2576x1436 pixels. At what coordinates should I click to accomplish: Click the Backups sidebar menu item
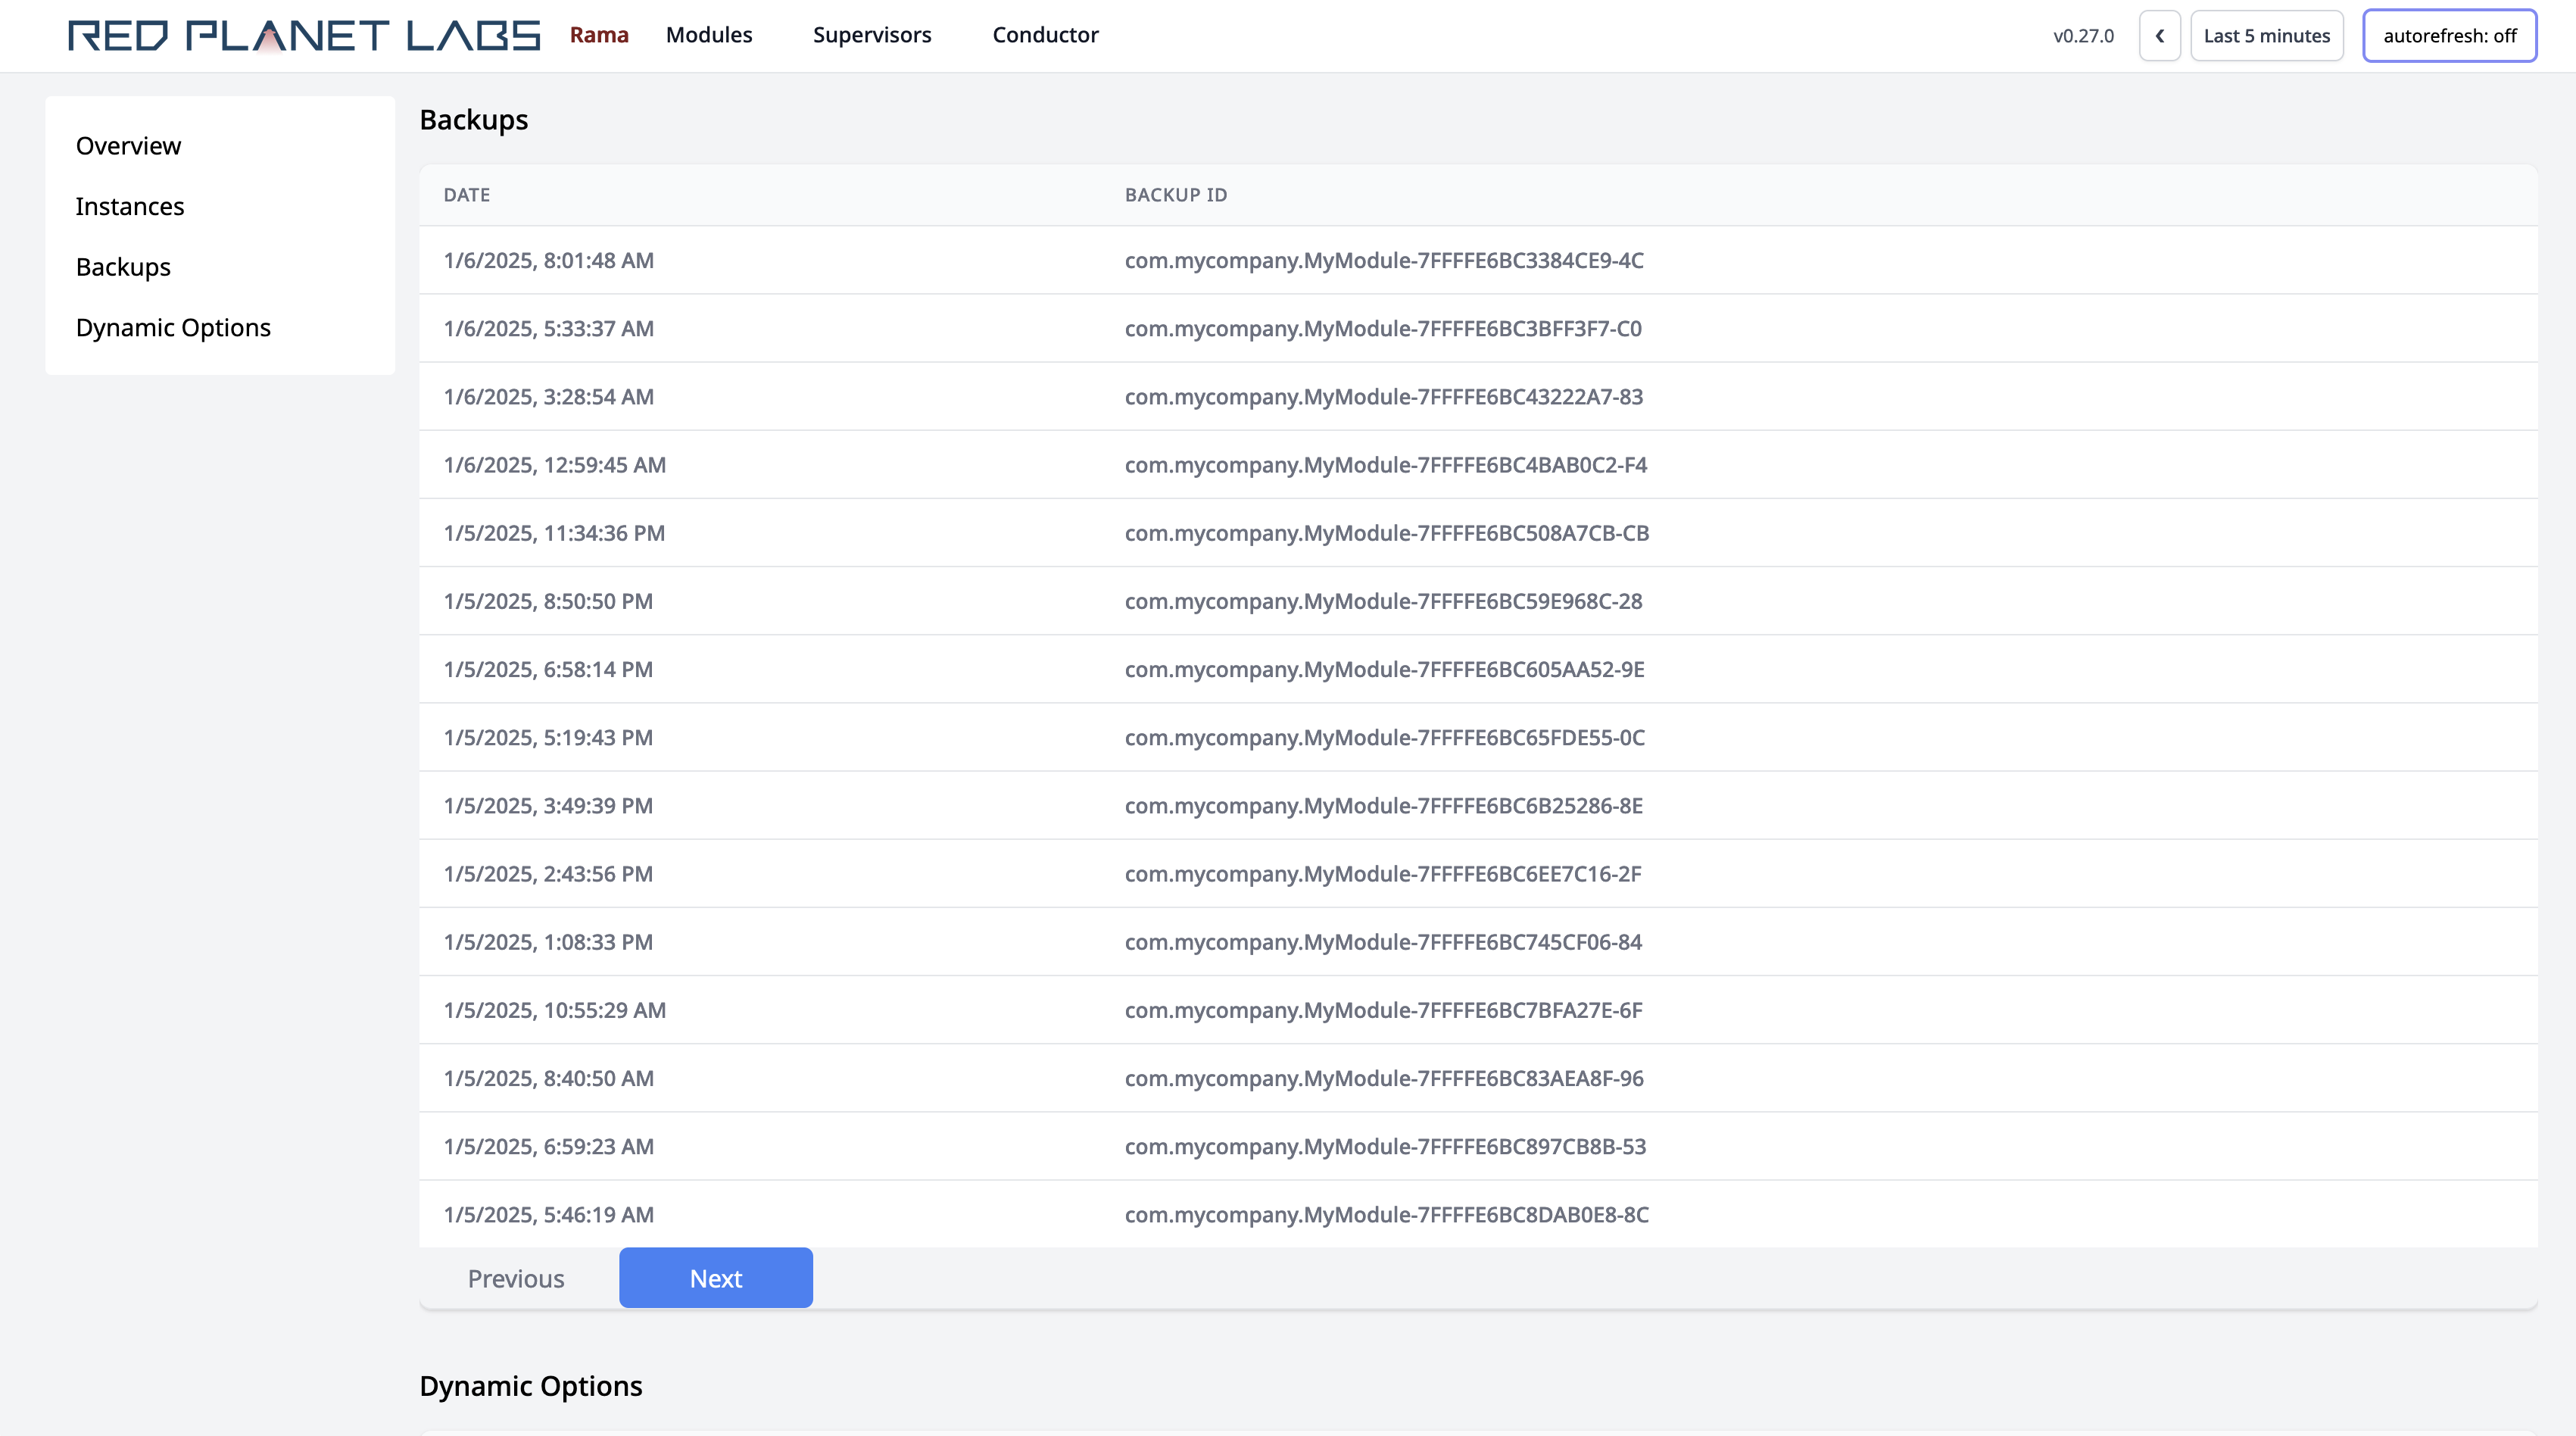pyautogui.click(x=120, y=265)
